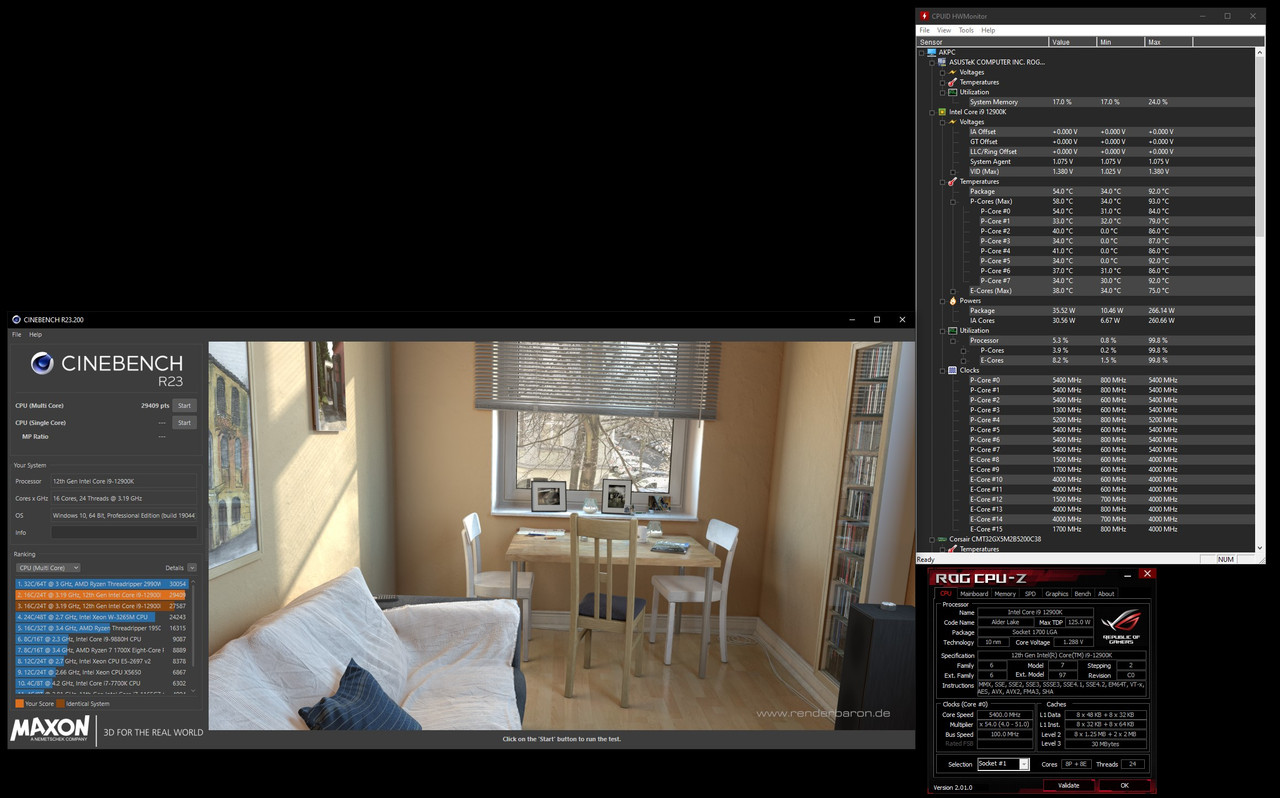The height and width of the screenshot is (798, 1280).
Task: Click the Max column header in HWMonitor
Action: tap(1168, 42)
